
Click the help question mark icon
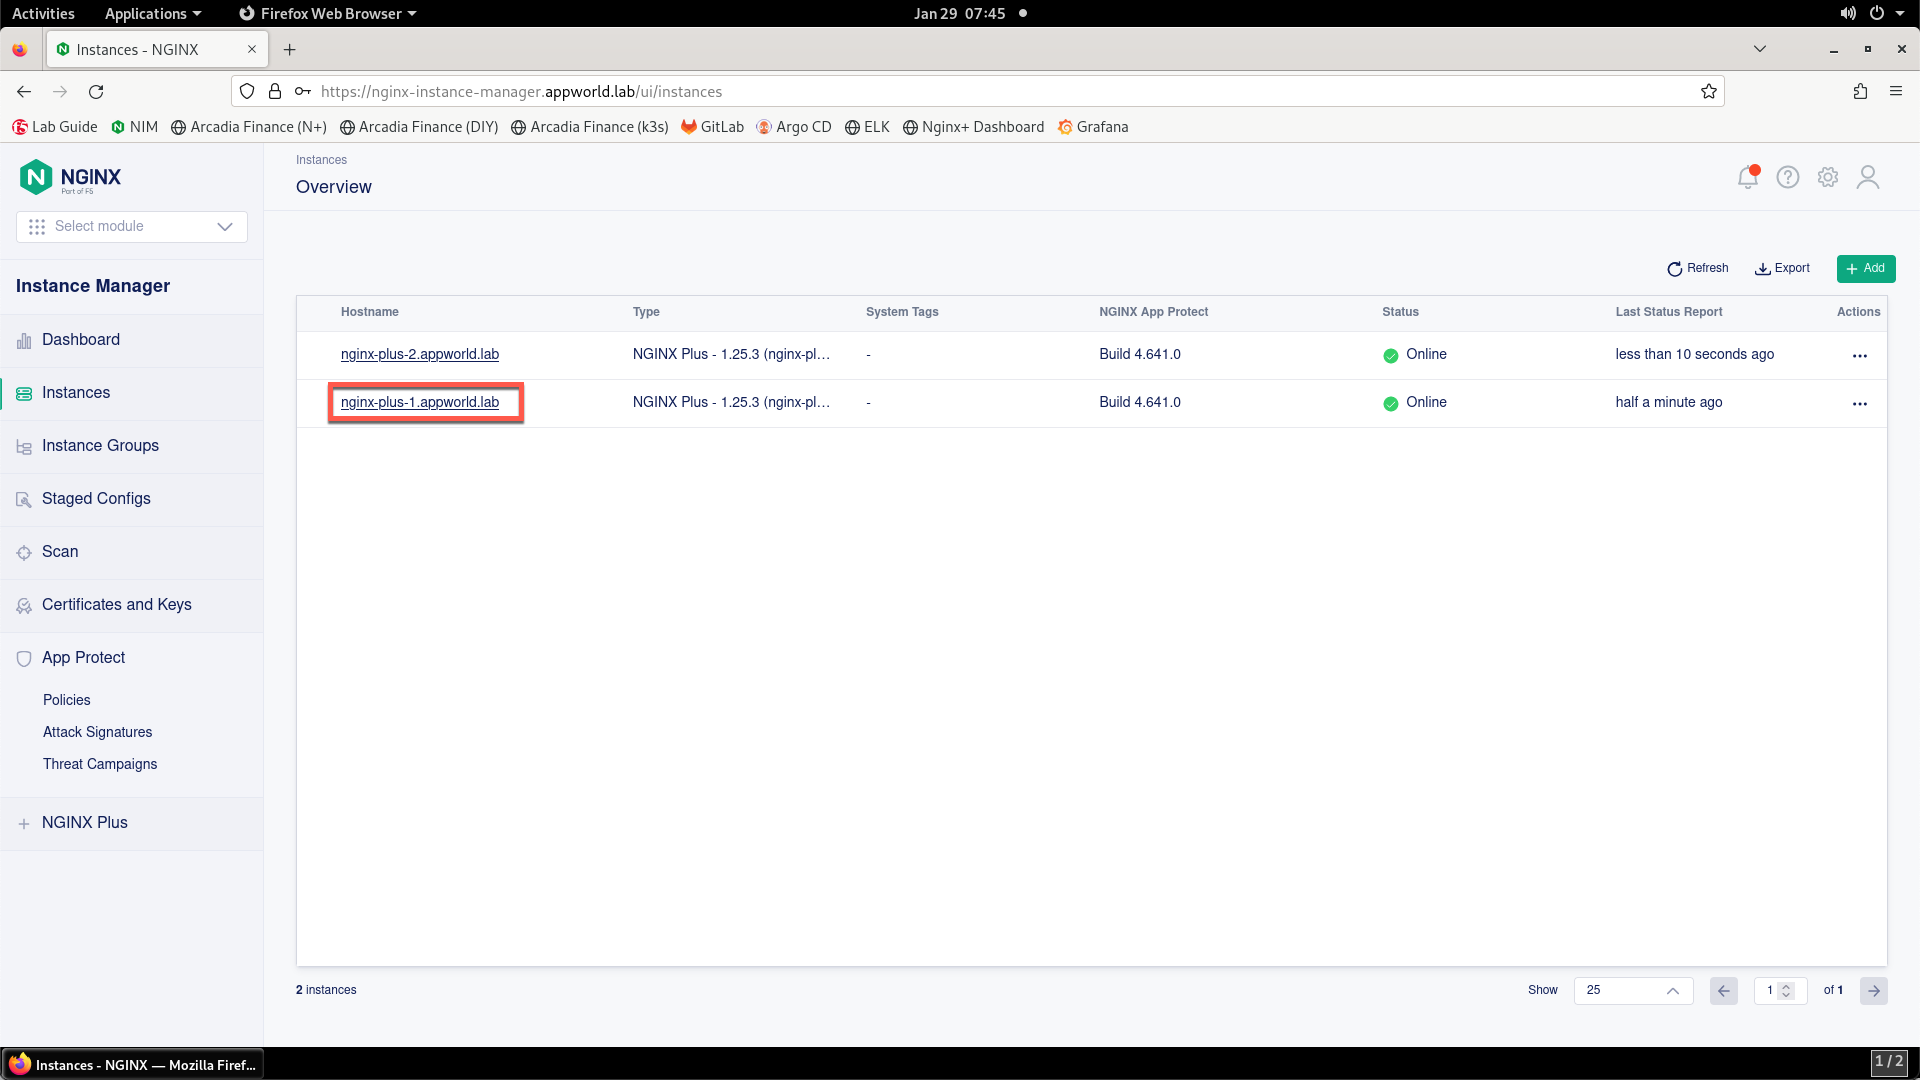pos(1788,177)
